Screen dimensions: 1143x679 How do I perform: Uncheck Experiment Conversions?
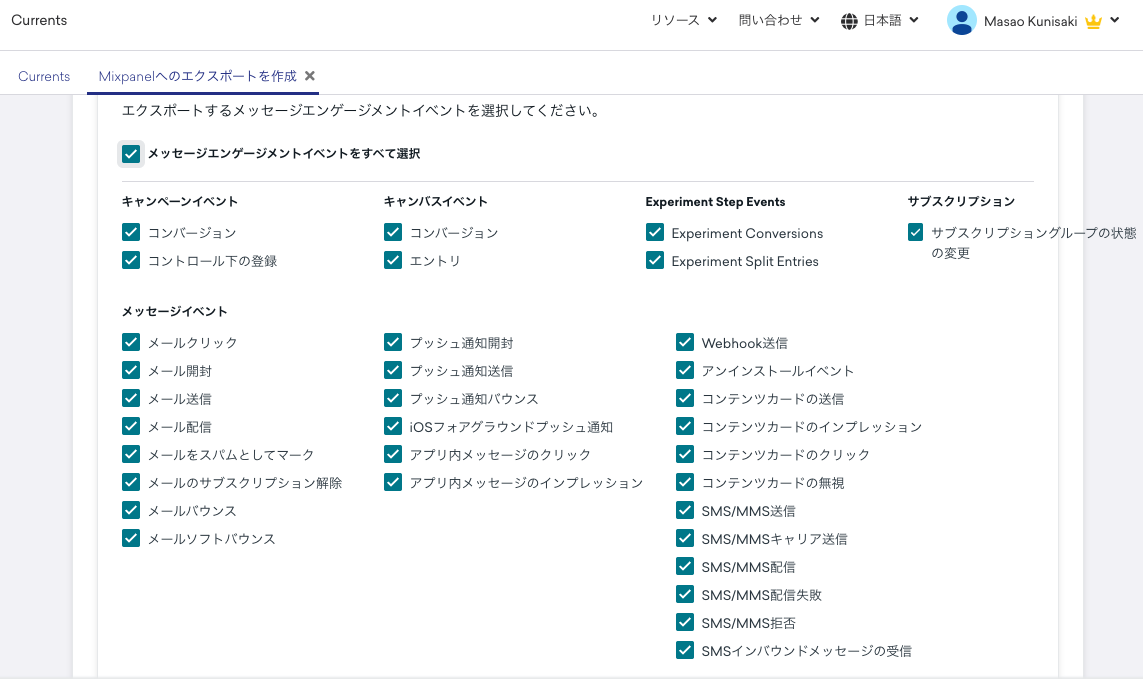point(655,232)
